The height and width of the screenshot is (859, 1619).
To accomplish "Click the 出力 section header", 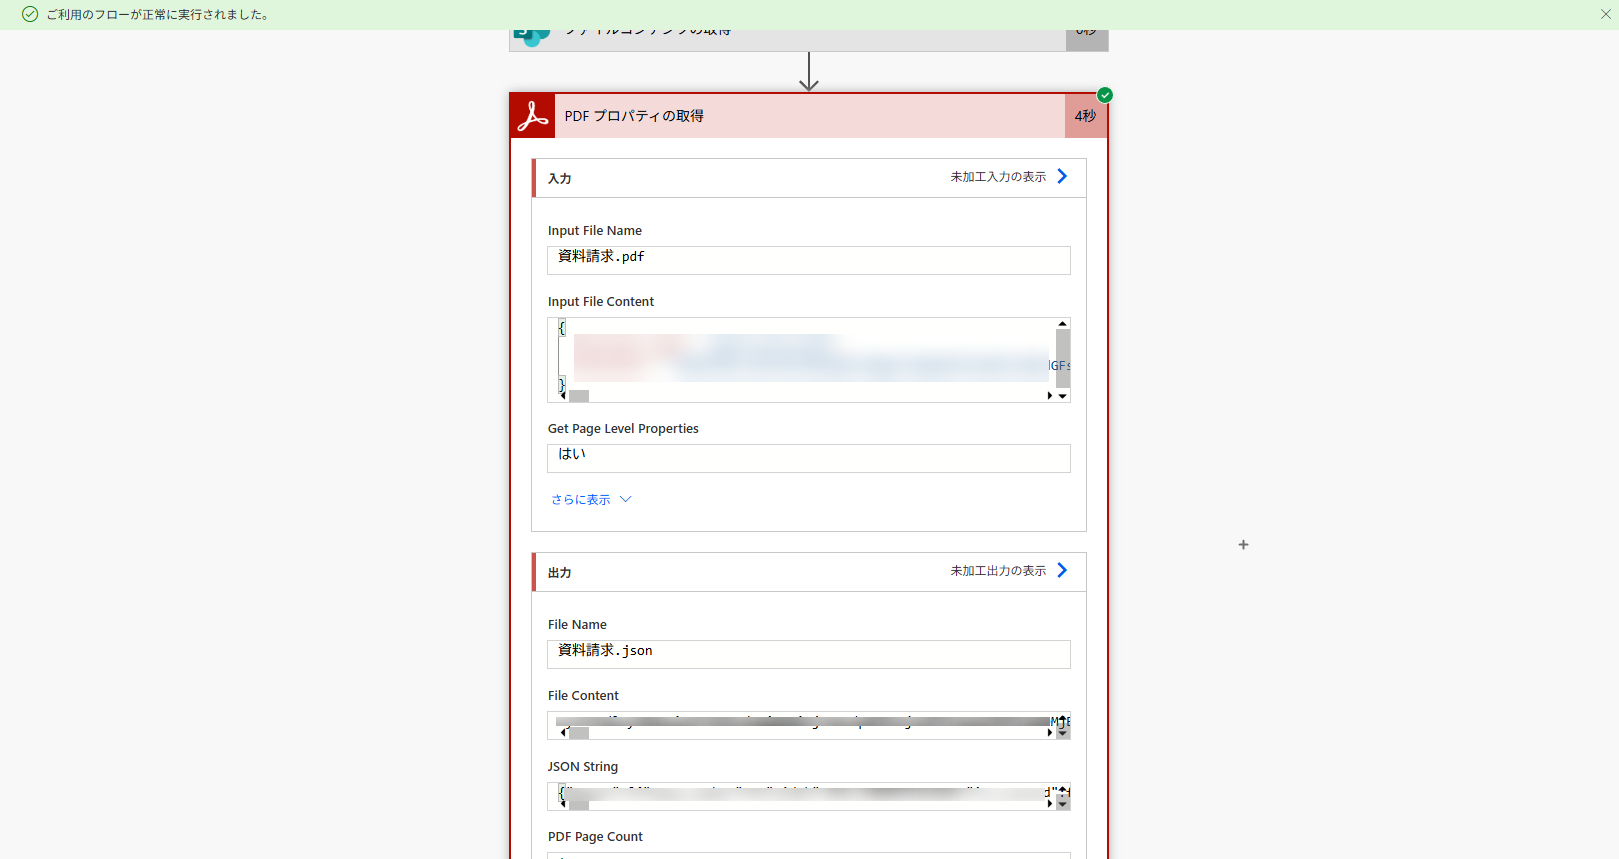I will tap(809, 572).
